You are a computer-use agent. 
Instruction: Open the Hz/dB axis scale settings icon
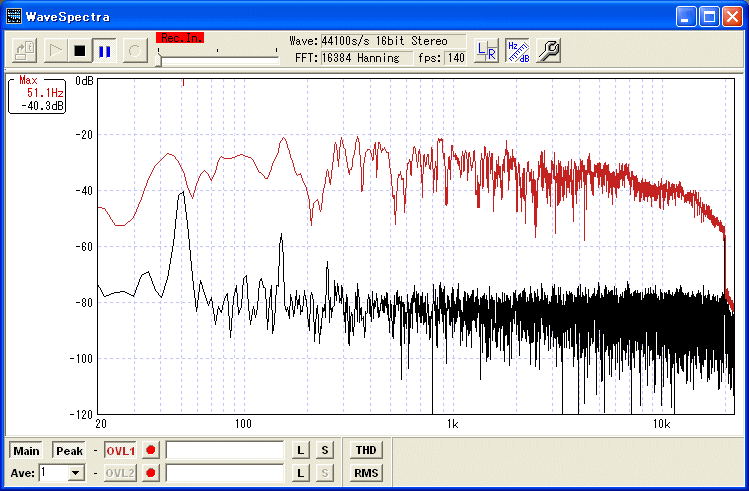tap(517, 50)
